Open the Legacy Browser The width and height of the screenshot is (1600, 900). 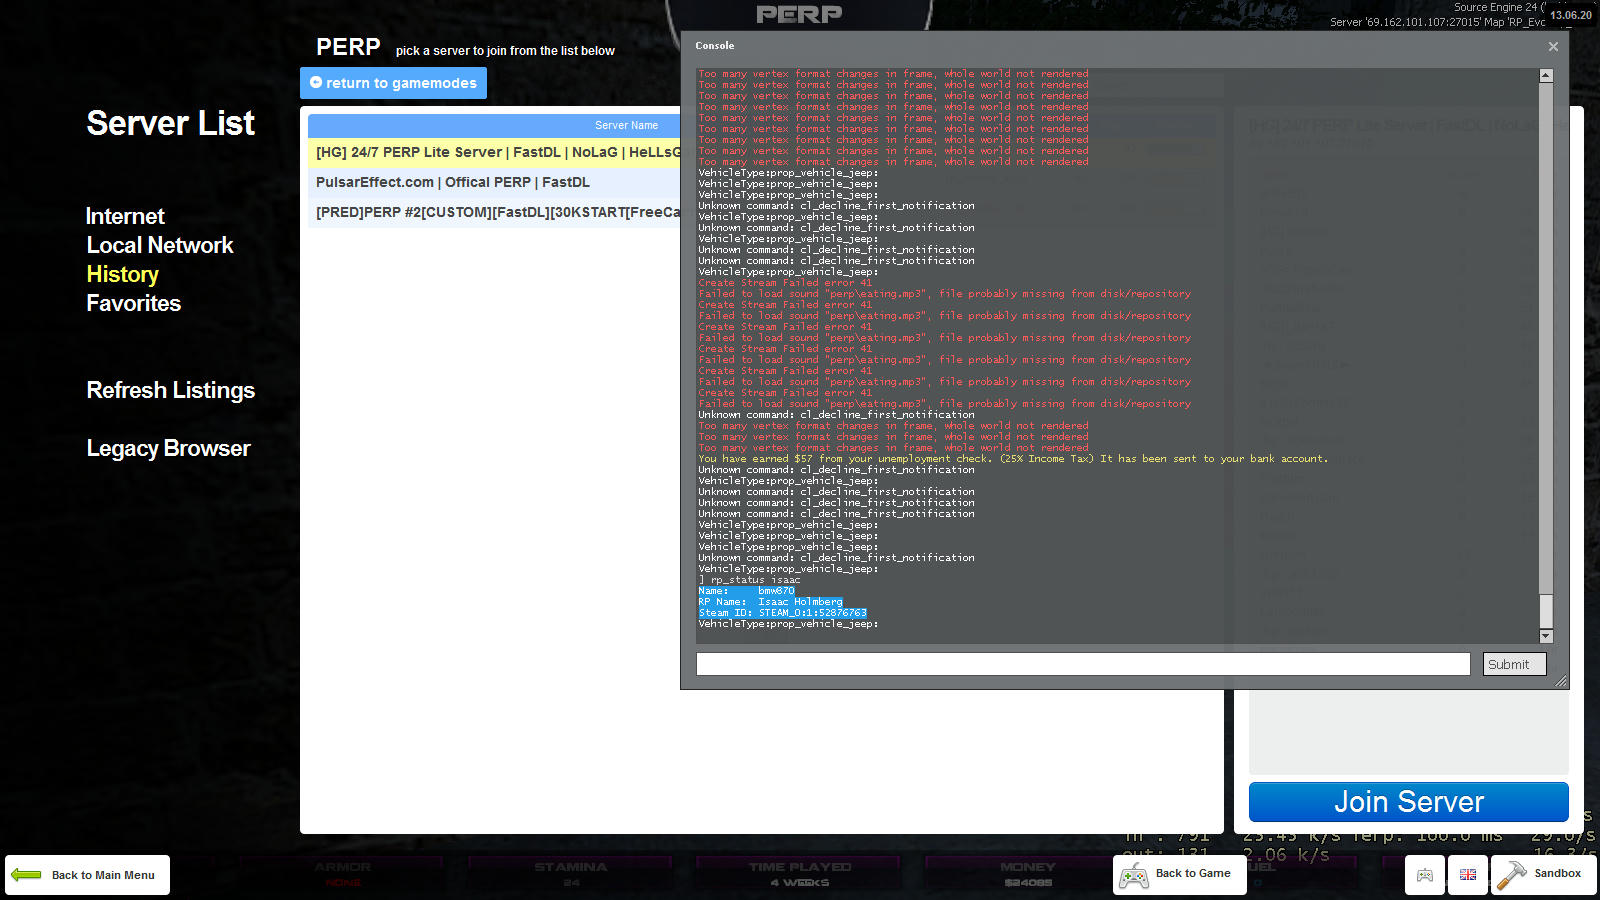pos(168,448)
